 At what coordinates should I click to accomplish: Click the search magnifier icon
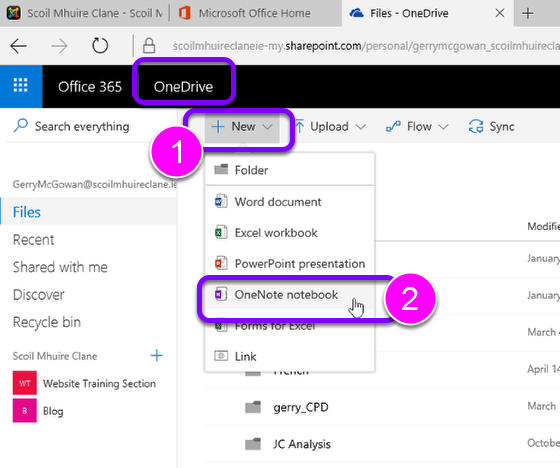click(x=21, y=126)
